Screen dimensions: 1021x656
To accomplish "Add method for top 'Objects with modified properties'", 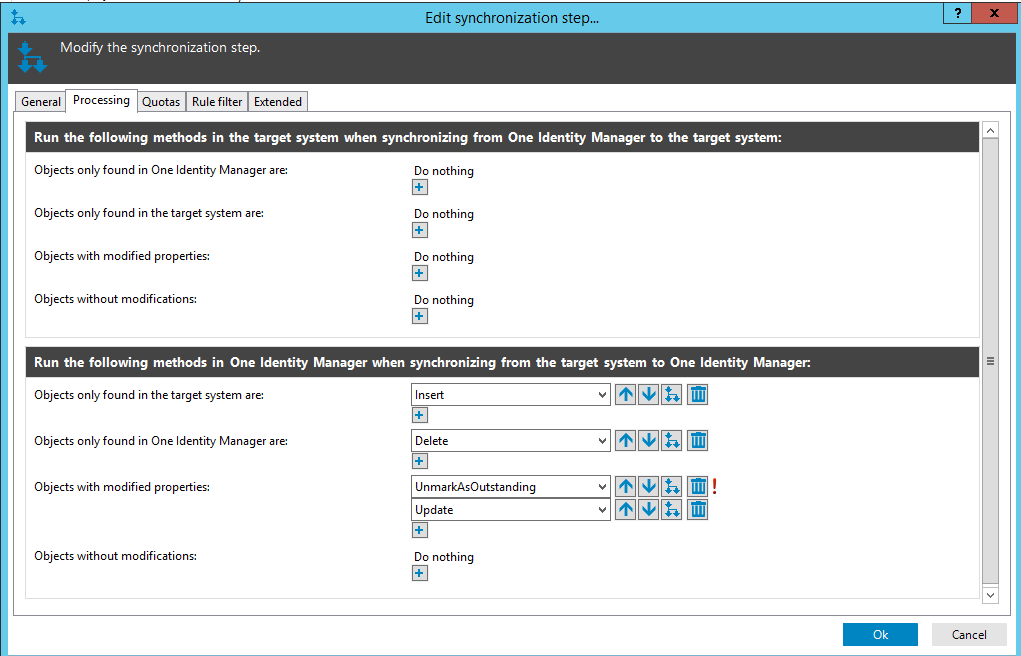I will [419, 274].
